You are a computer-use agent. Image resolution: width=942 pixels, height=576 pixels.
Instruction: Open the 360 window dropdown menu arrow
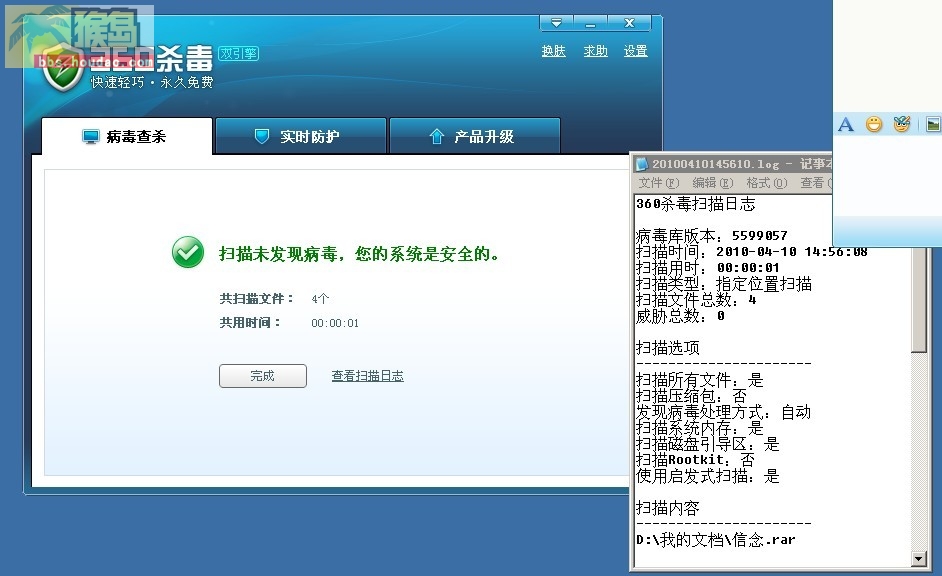556,23
